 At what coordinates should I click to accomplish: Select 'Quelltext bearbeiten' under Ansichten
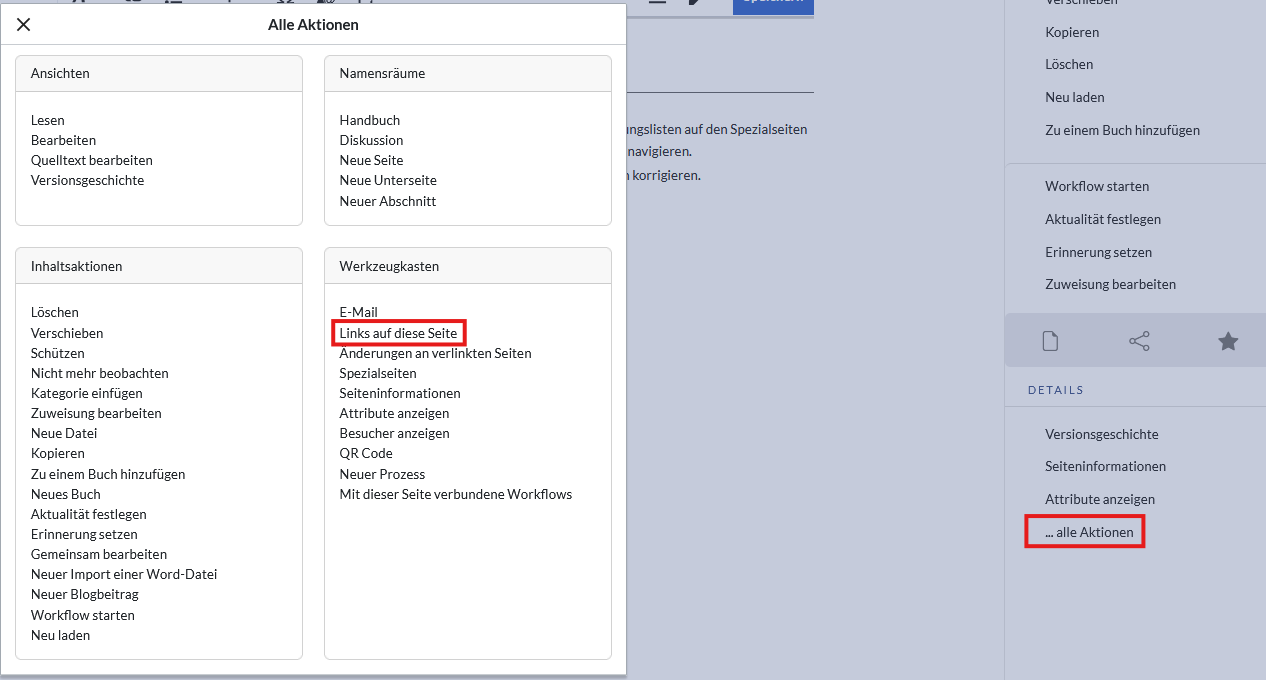click(x=92, y=160)
